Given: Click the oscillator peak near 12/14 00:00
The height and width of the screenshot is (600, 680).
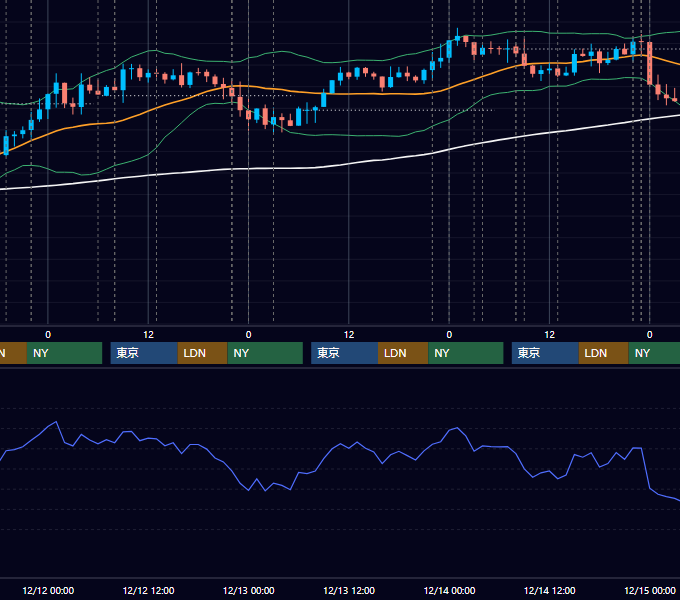Looking at the screenshot, I should click(457, 428).
